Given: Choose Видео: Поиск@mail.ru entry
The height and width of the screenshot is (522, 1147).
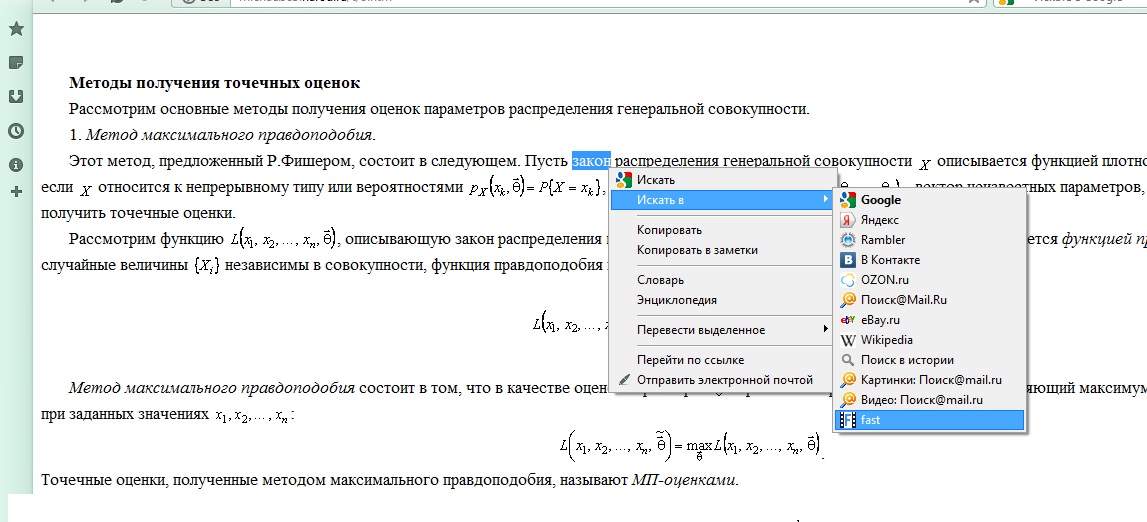Looking at the screenshot, I should pos(930,400).
